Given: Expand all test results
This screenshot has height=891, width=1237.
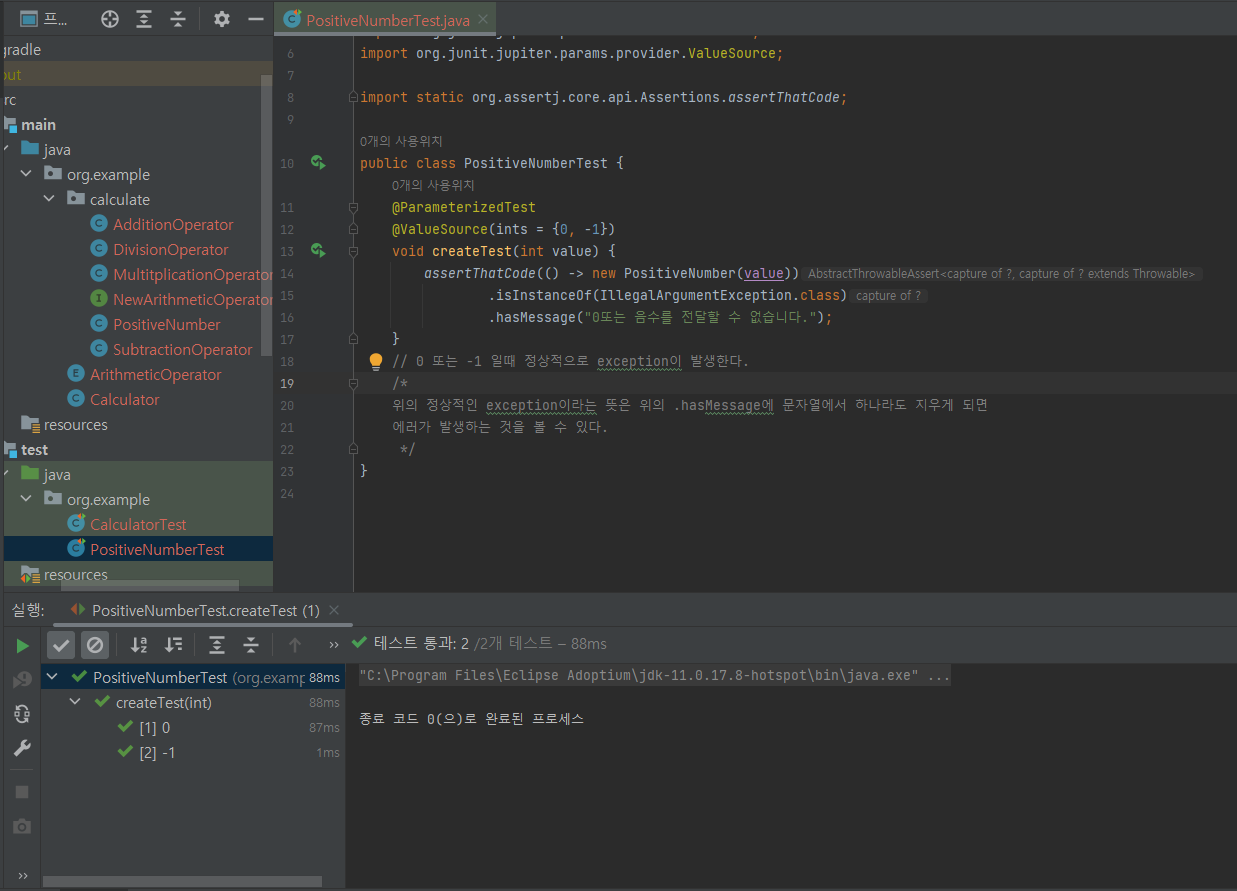Looking at the screenshot, I should [217, 645].
